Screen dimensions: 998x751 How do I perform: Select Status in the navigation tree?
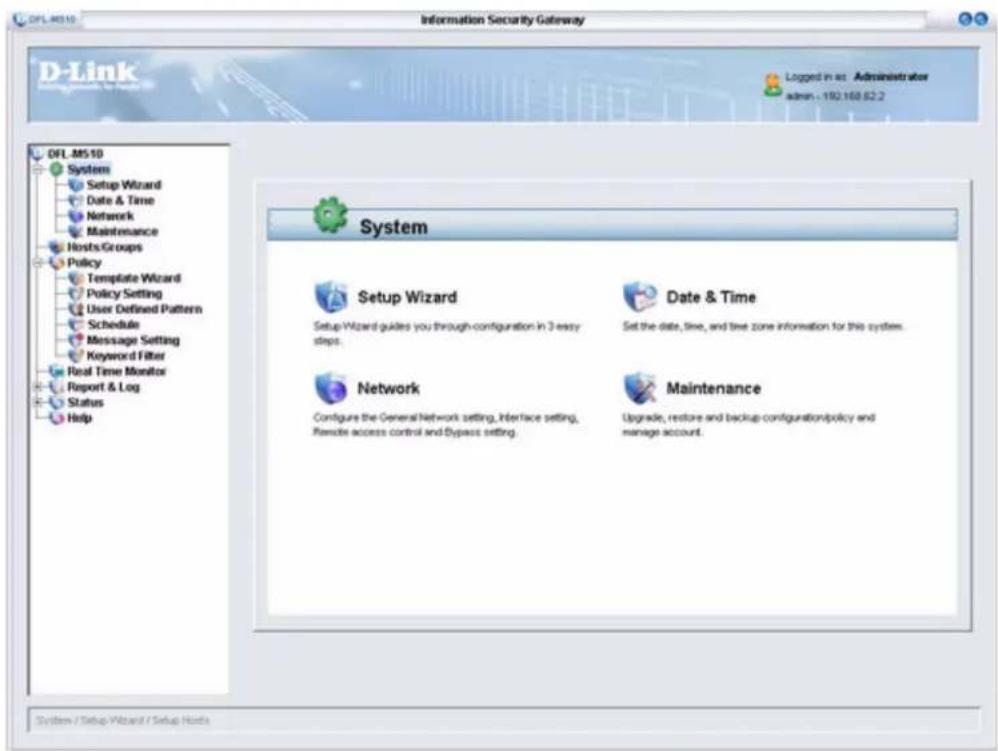pos(85,402)
